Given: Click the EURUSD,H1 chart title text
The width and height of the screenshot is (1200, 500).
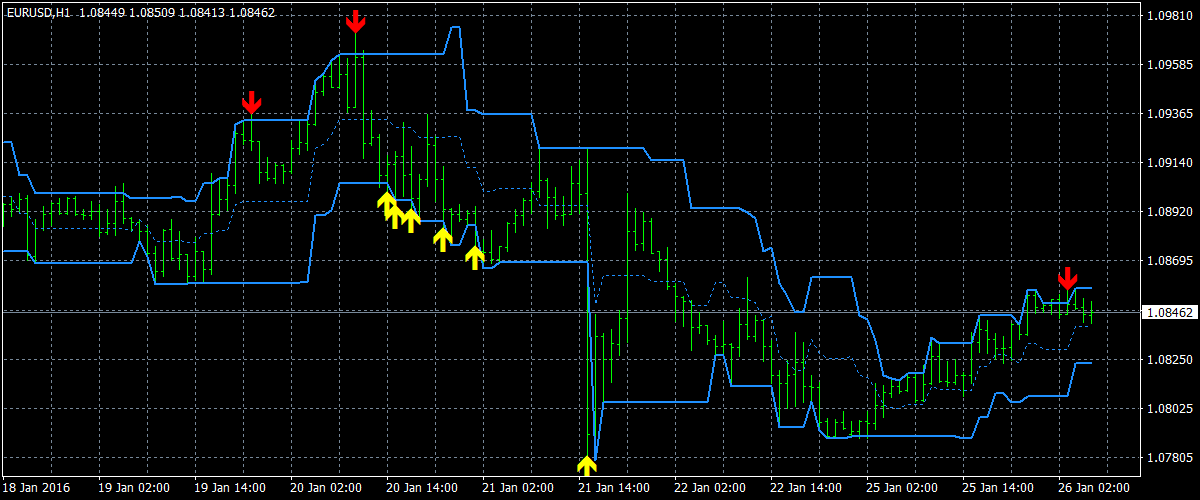Looking at the screenshot, I should pos(37,13).
